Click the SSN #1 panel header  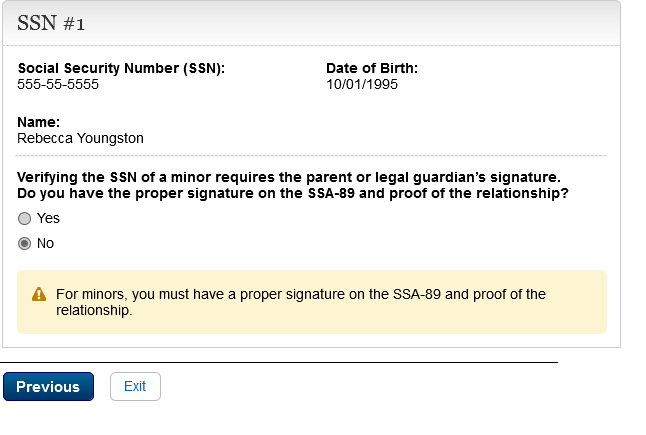310,23
